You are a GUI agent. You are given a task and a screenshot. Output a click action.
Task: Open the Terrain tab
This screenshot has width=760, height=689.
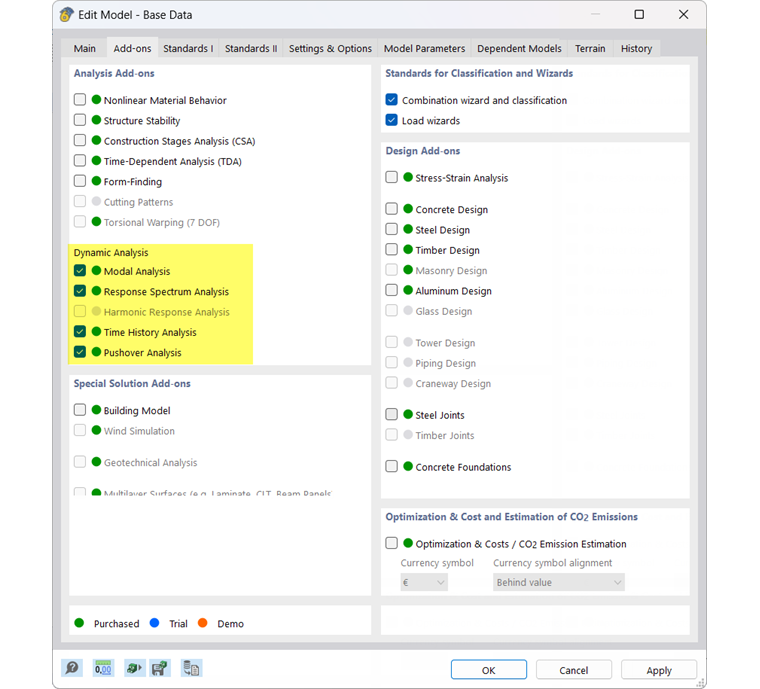click(x=590, y=48)
